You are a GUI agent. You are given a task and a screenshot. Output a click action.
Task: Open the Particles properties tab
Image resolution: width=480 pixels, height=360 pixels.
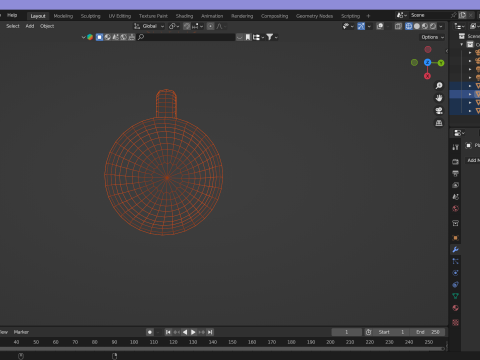pyautogui.click(x=455, y=261)
